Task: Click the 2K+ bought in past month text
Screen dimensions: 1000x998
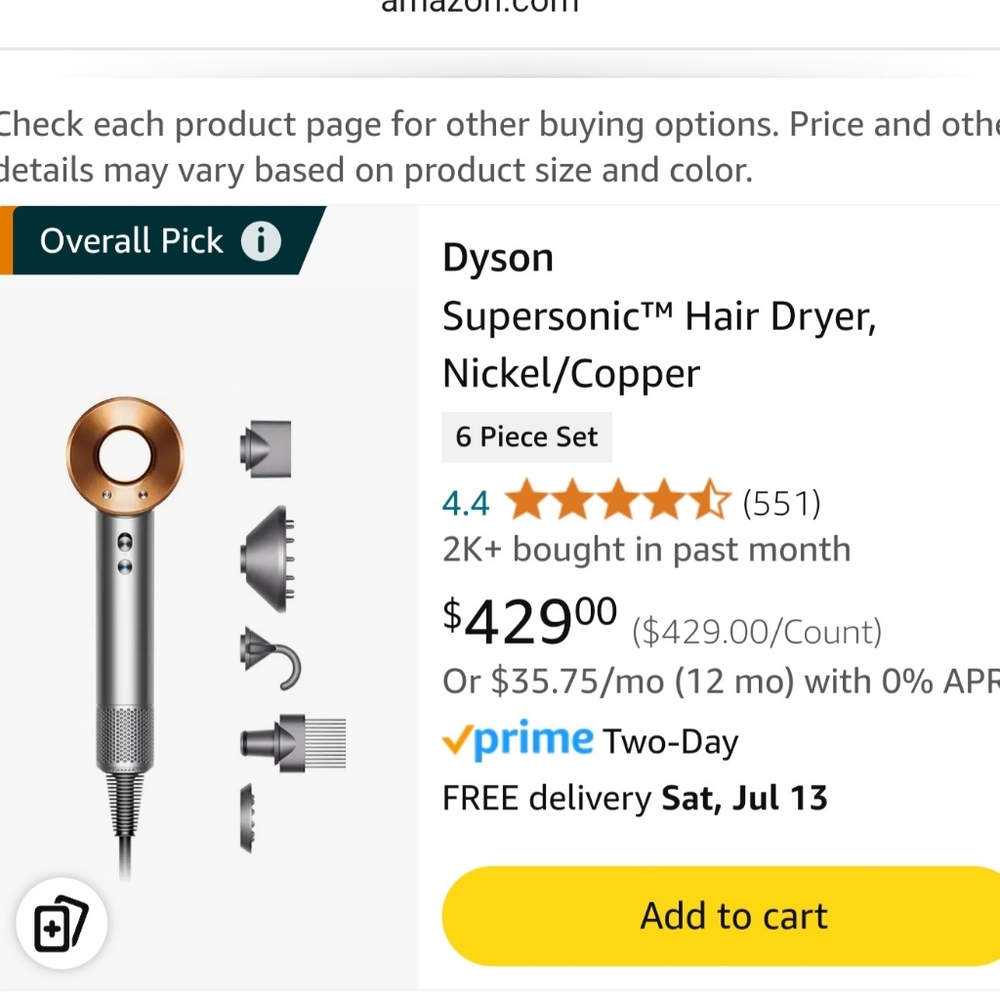Action: (646, 549)
